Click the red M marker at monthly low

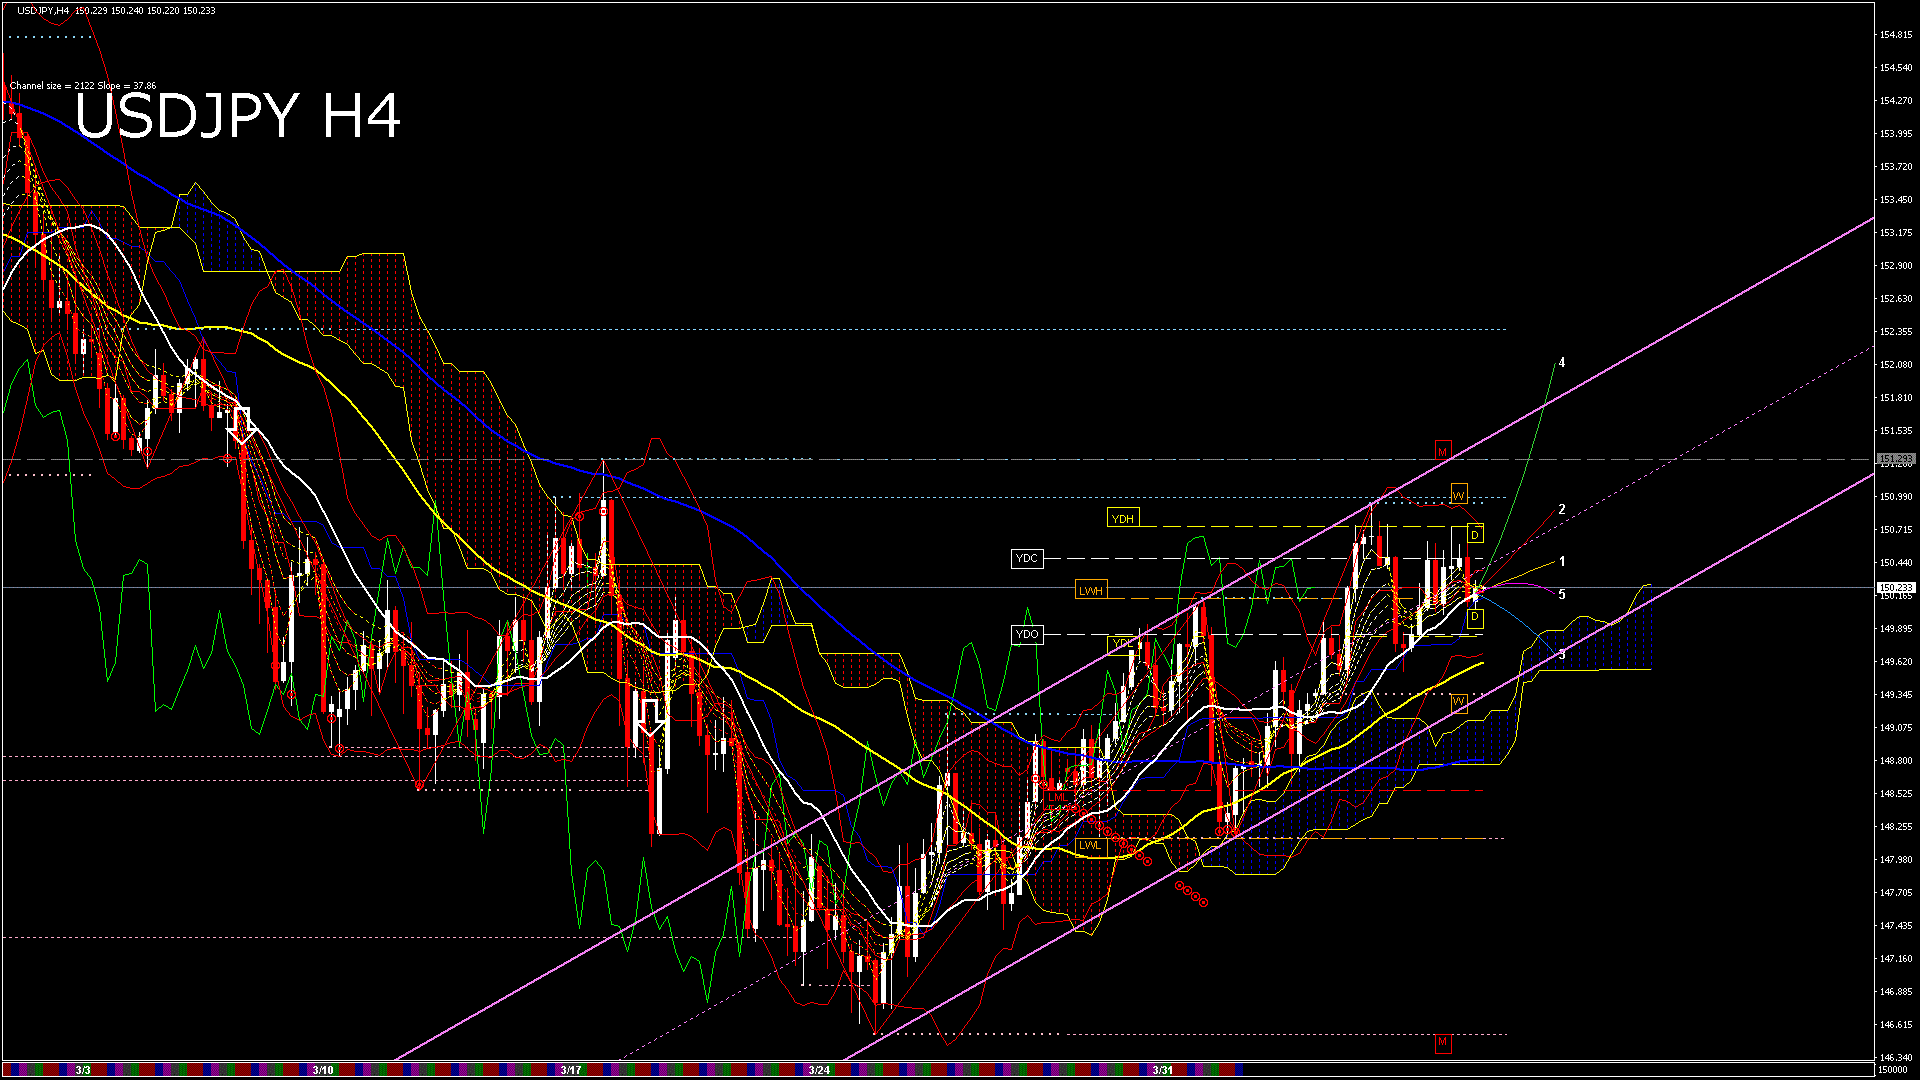point(1443,1043)
